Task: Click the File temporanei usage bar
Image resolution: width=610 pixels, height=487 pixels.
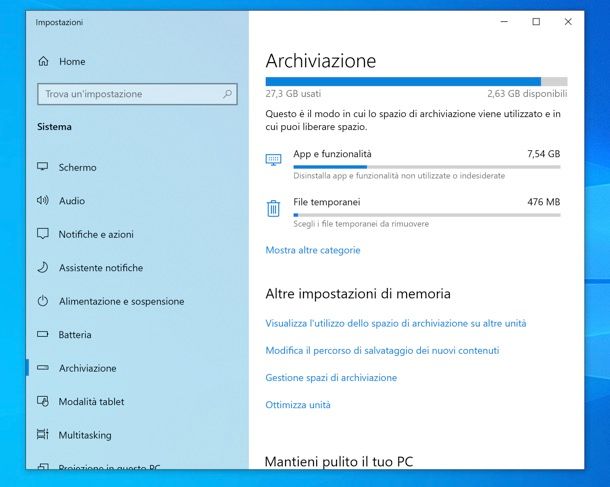Action: (427, 215)
